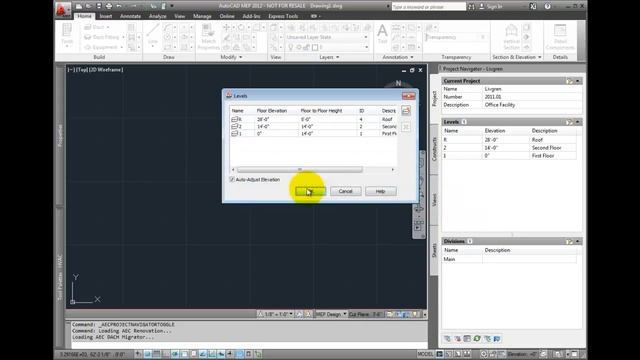Expand the Section & Elevation panel dropdown

(516, 57)
